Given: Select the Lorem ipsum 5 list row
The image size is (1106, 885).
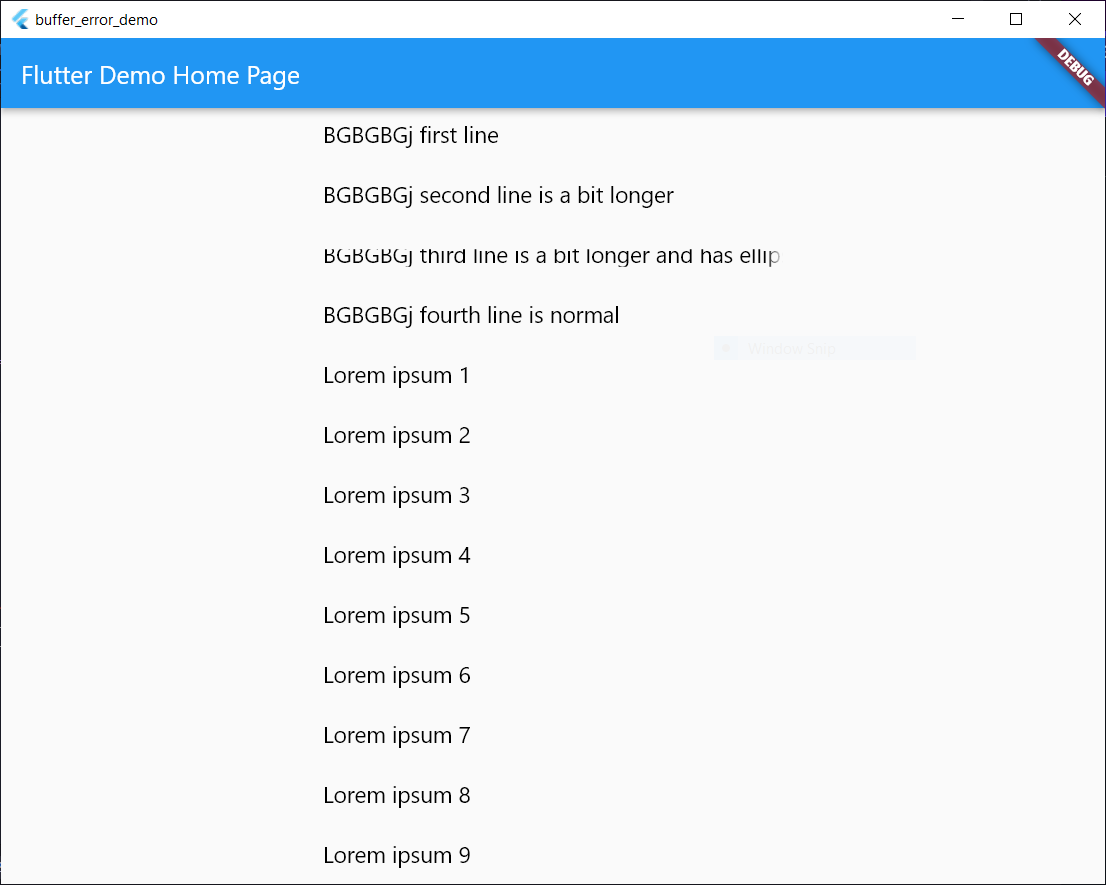Looking at the screenshot, I should point(396,615).
